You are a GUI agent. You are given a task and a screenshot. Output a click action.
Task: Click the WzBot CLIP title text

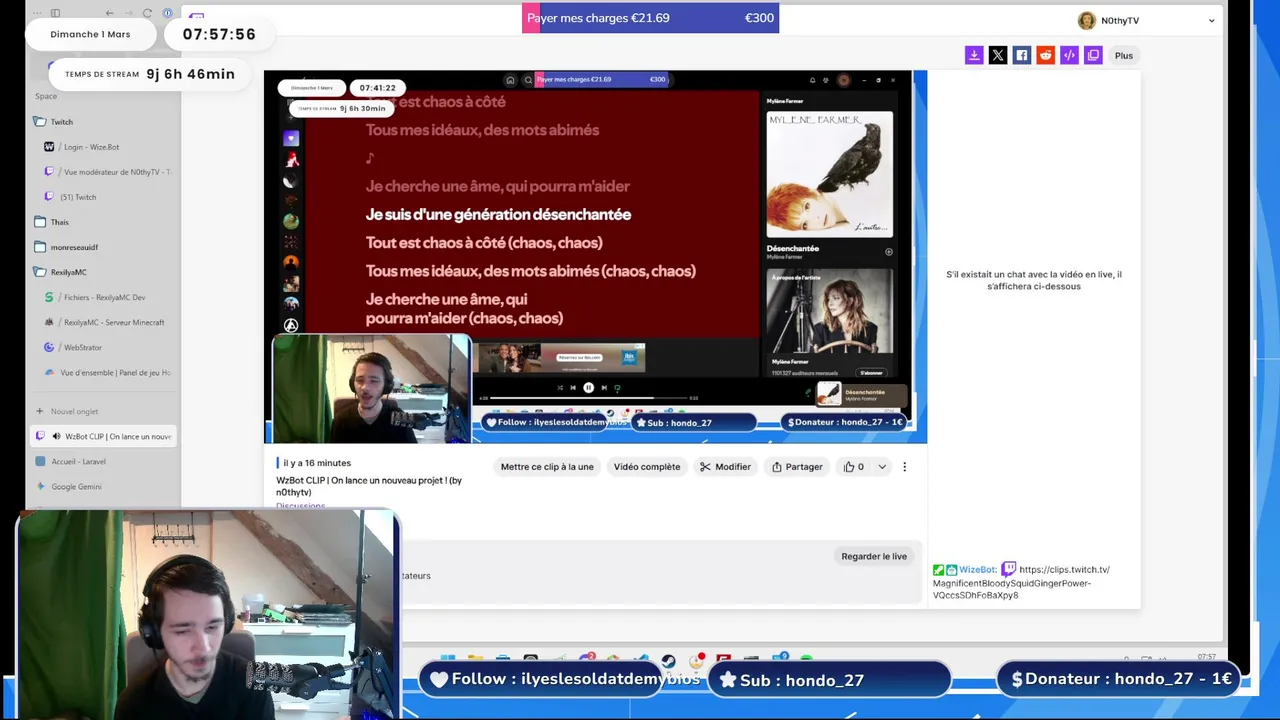pyautogui.click(x=369, y=486)
